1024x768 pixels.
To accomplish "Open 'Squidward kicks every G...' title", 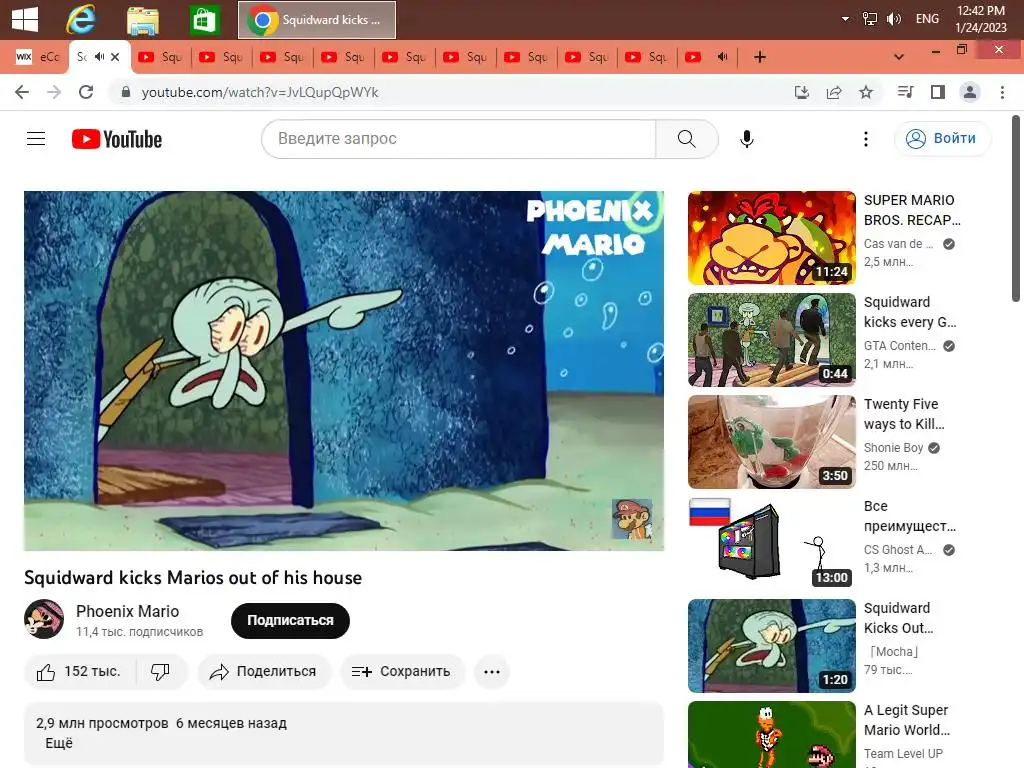I will 910,312.
